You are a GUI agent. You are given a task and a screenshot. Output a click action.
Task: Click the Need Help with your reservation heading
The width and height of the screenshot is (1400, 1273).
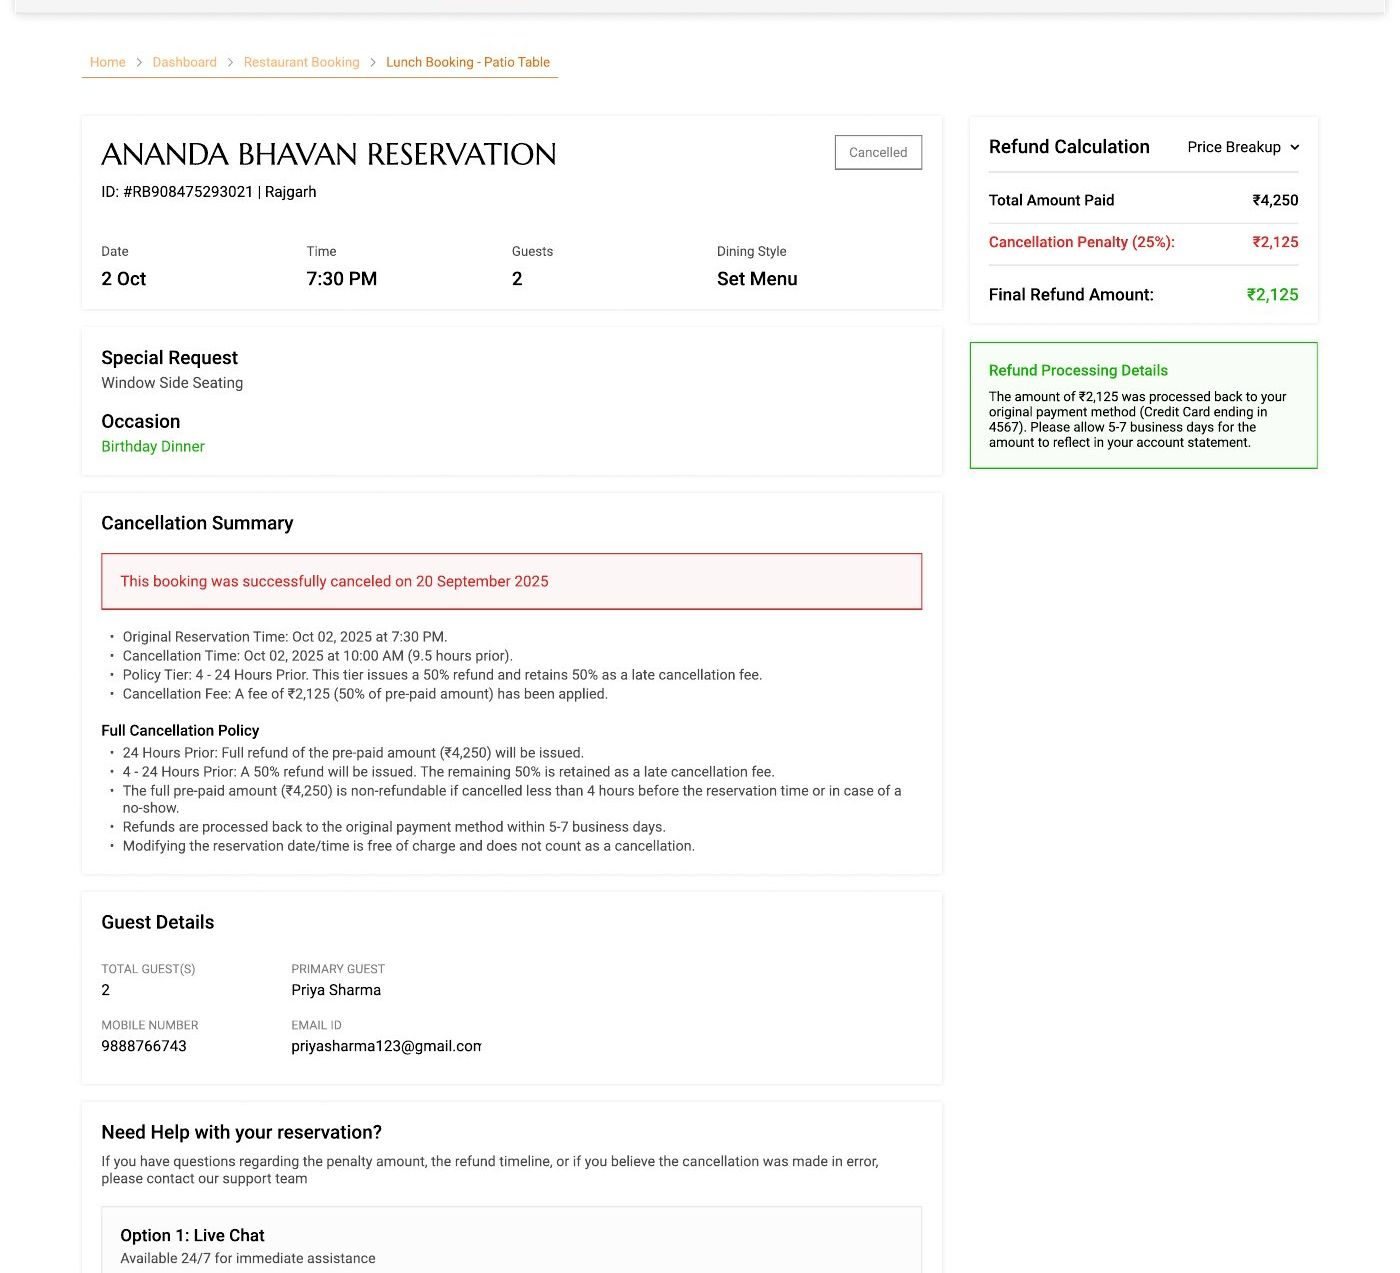coord(241,1132)
